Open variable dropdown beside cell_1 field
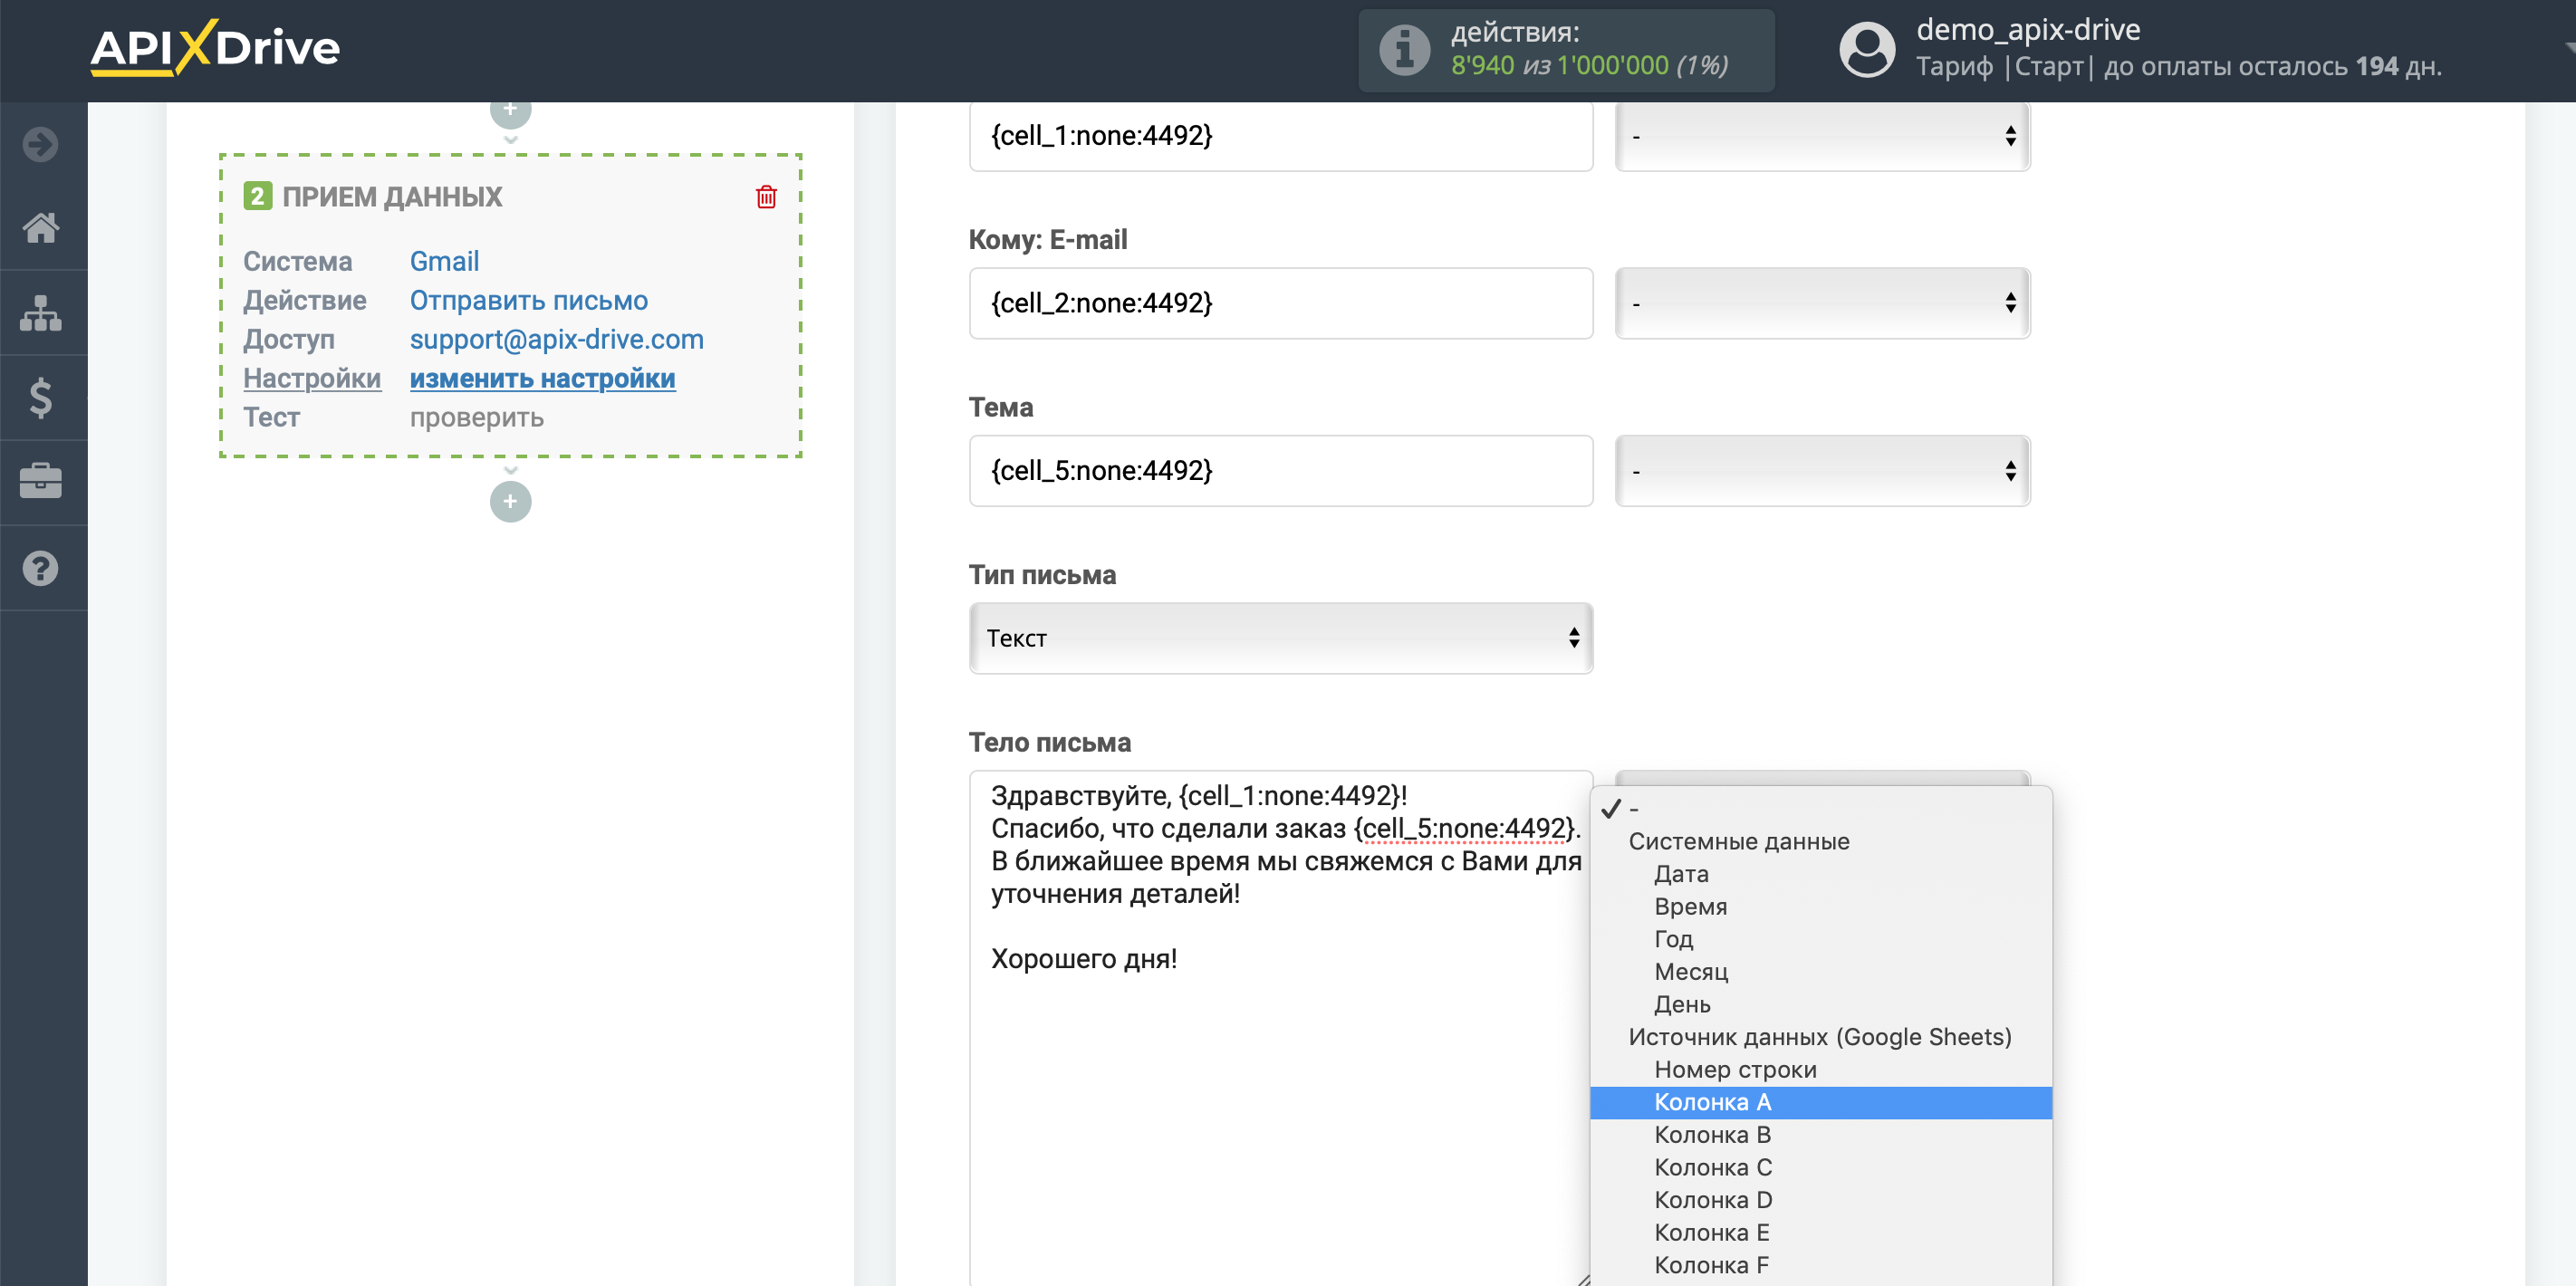 [x=1822, y=136]
